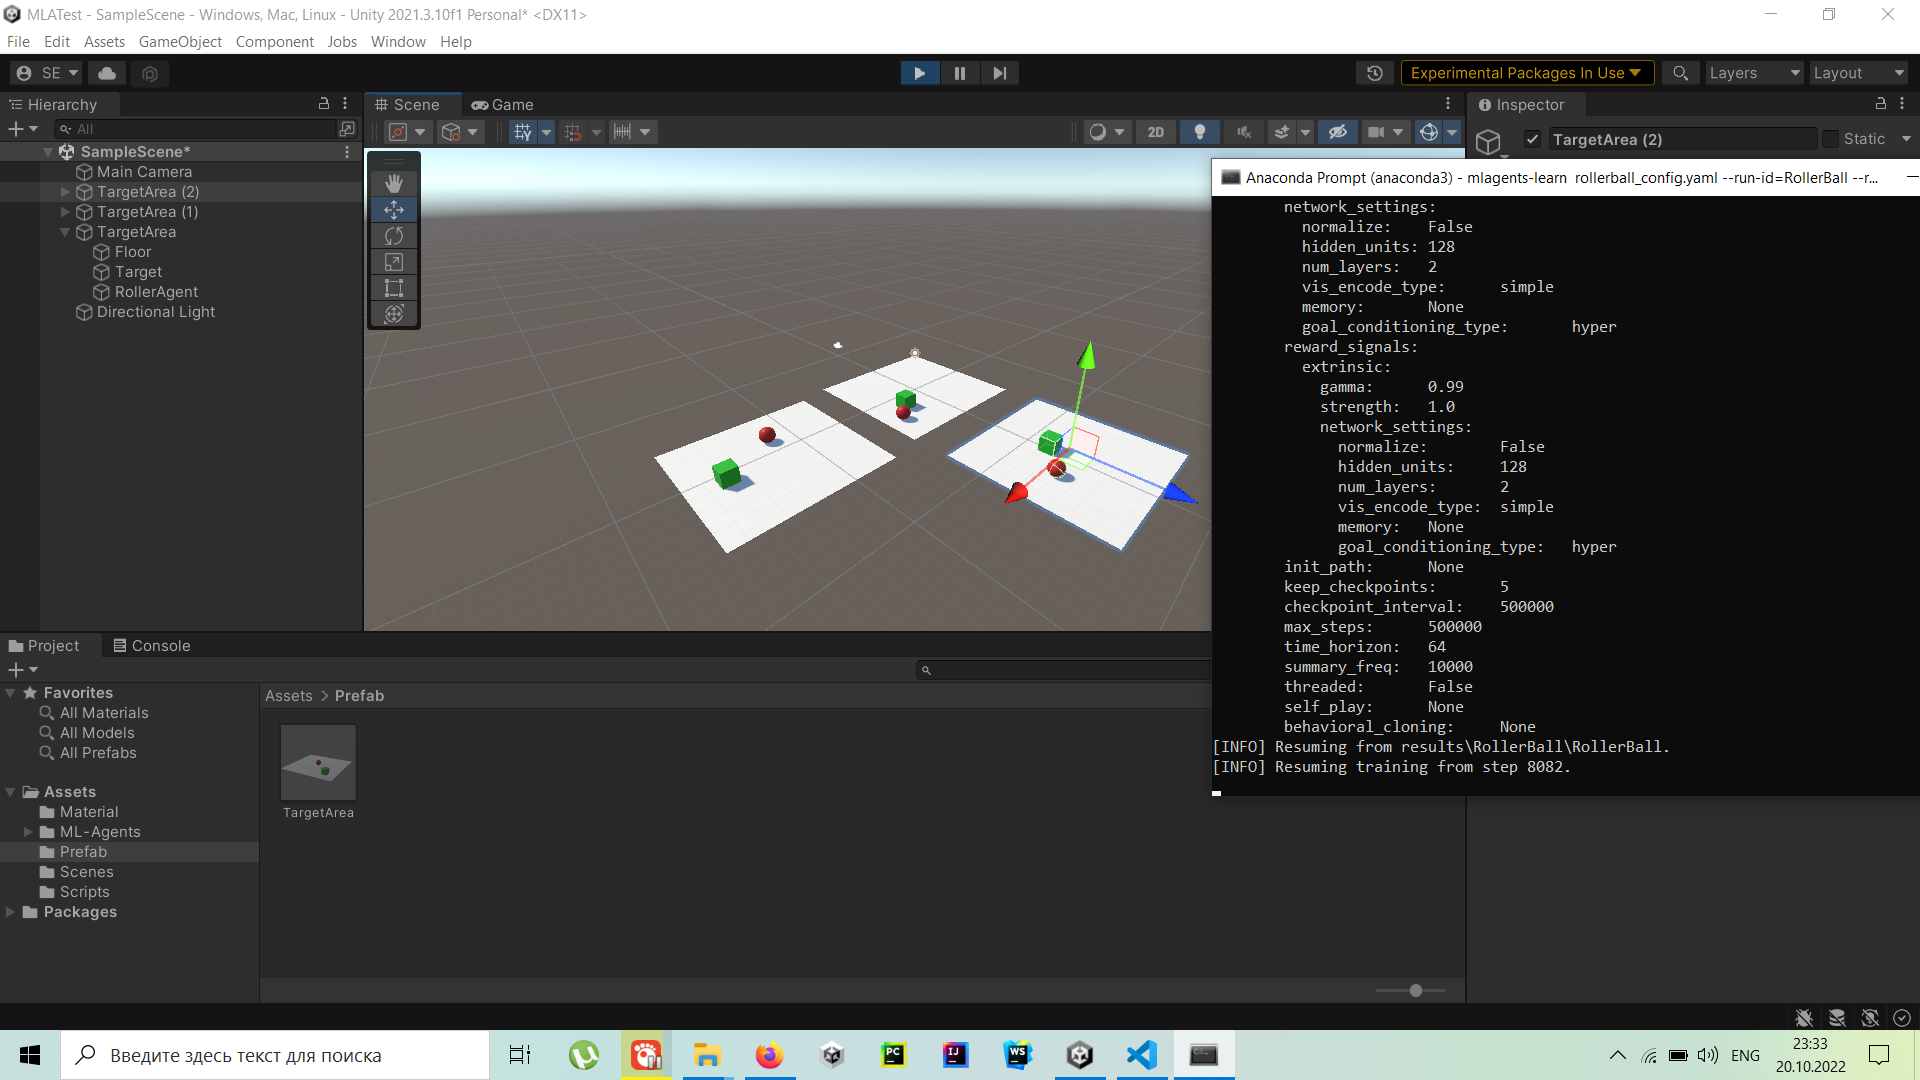The width and height of the screenshot is (1920, 1080).
Task: Select the Rotate tool
Action: click(x=394, y=236)
